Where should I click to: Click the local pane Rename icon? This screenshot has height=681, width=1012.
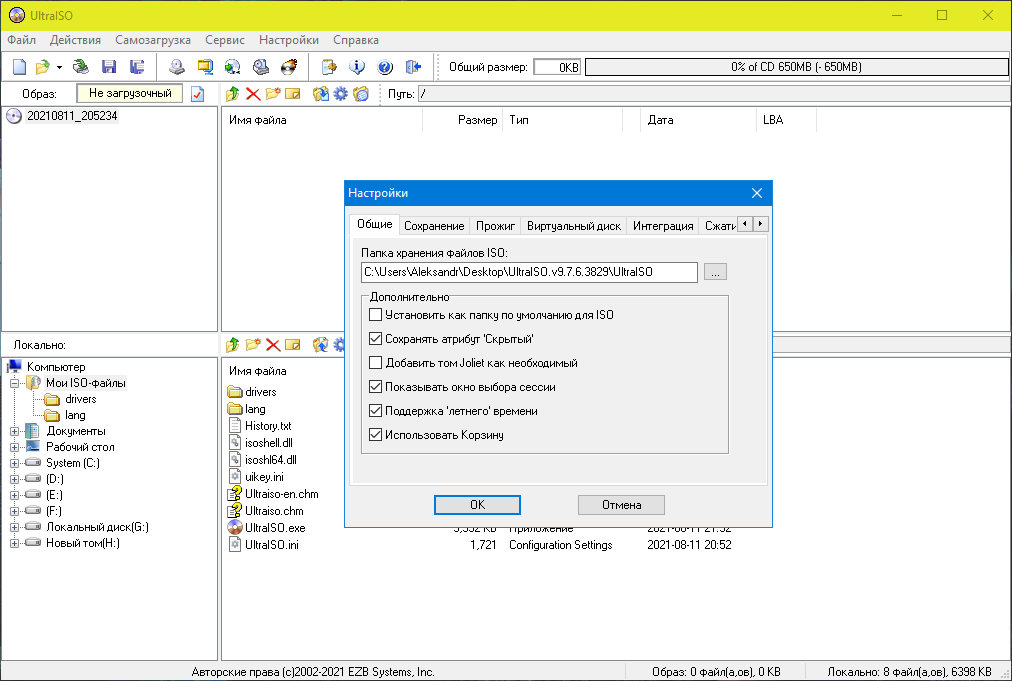293,345
